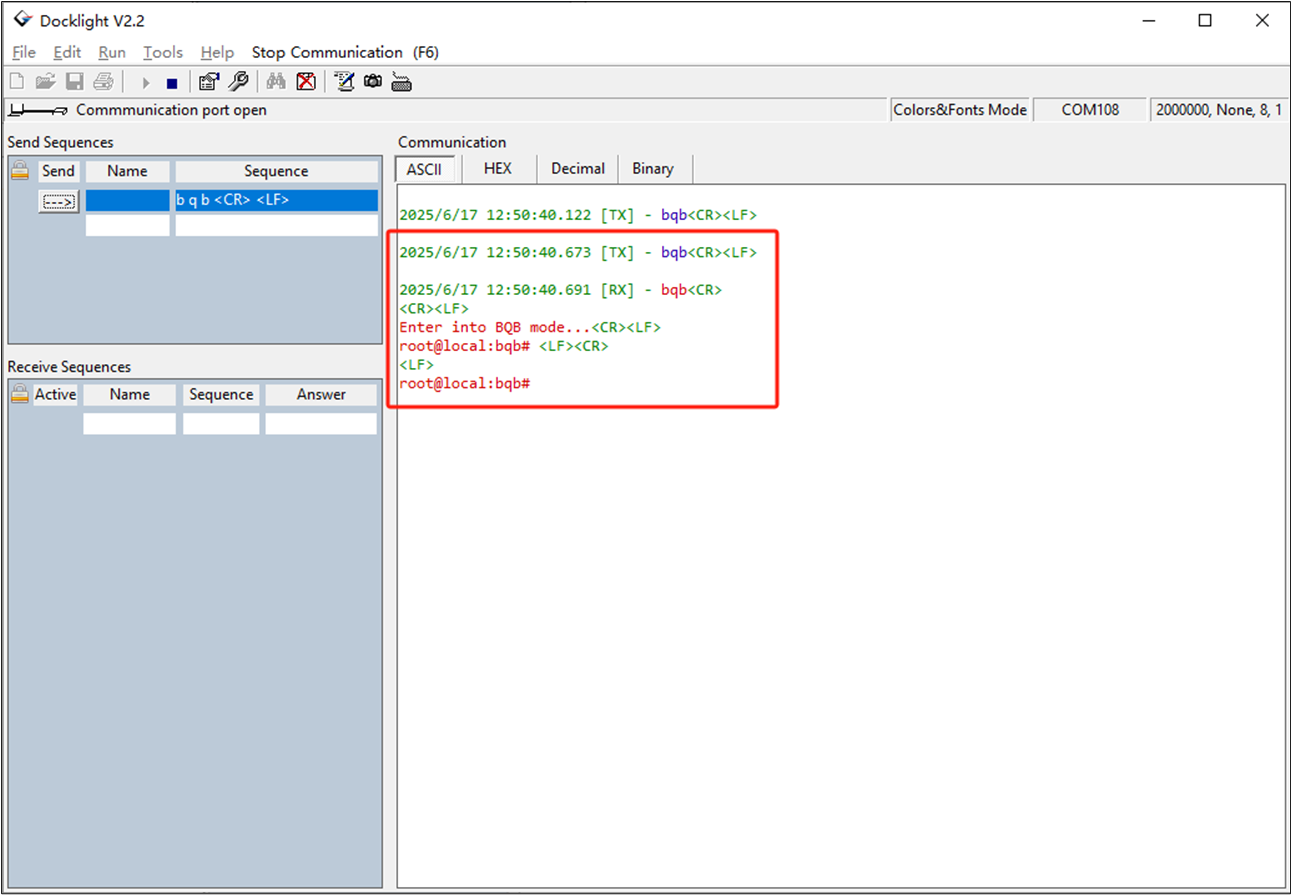Viewport: 1292px width, 895px height.
Task: Send the bqb sequence with the arrow button
Action: [x=59, y=201]
